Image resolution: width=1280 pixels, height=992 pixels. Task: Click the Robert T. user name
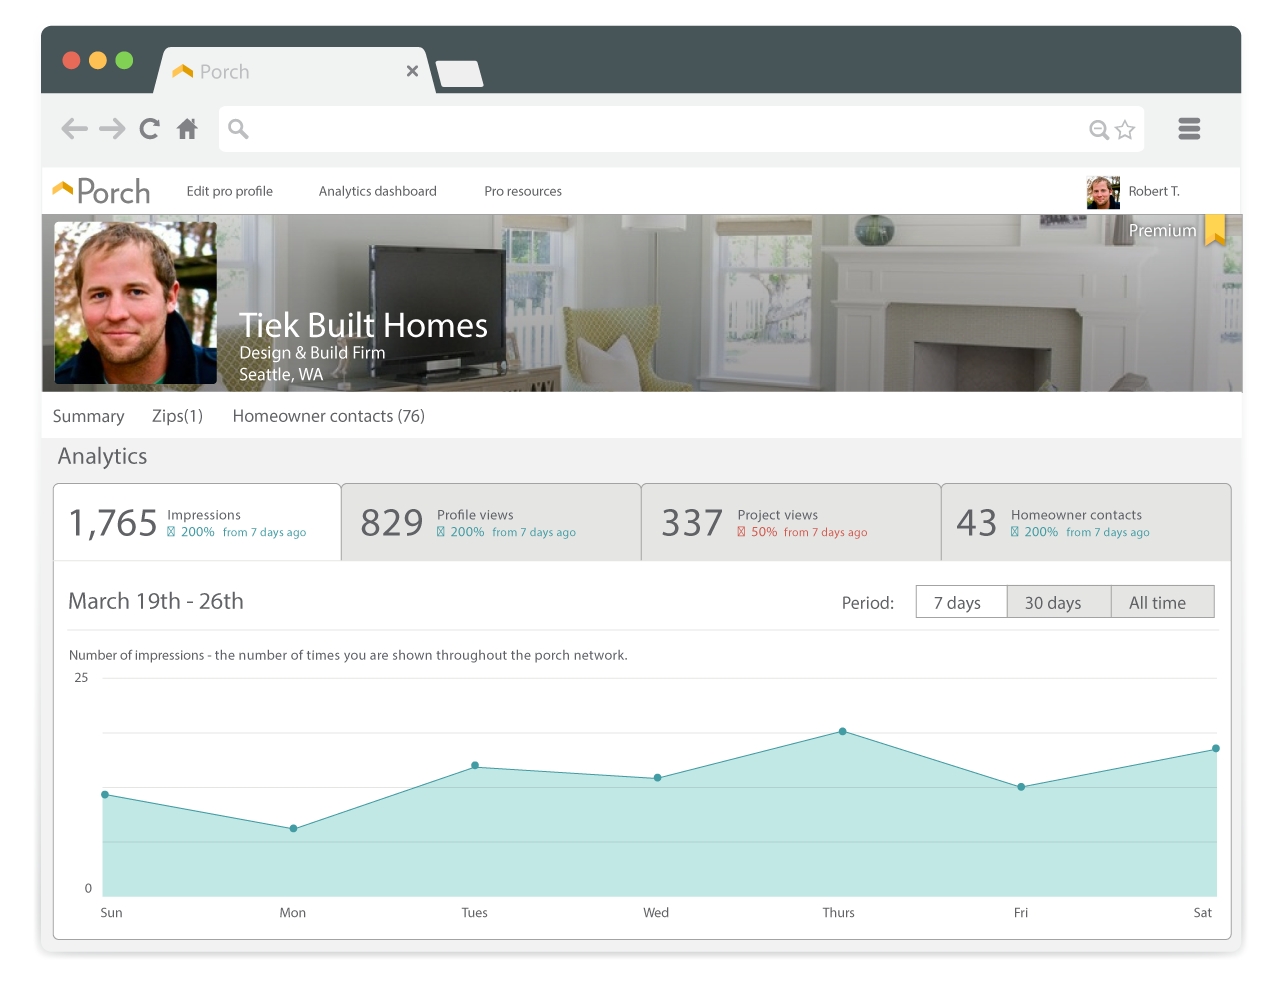pyautogui.click(x=1154, y=191)
